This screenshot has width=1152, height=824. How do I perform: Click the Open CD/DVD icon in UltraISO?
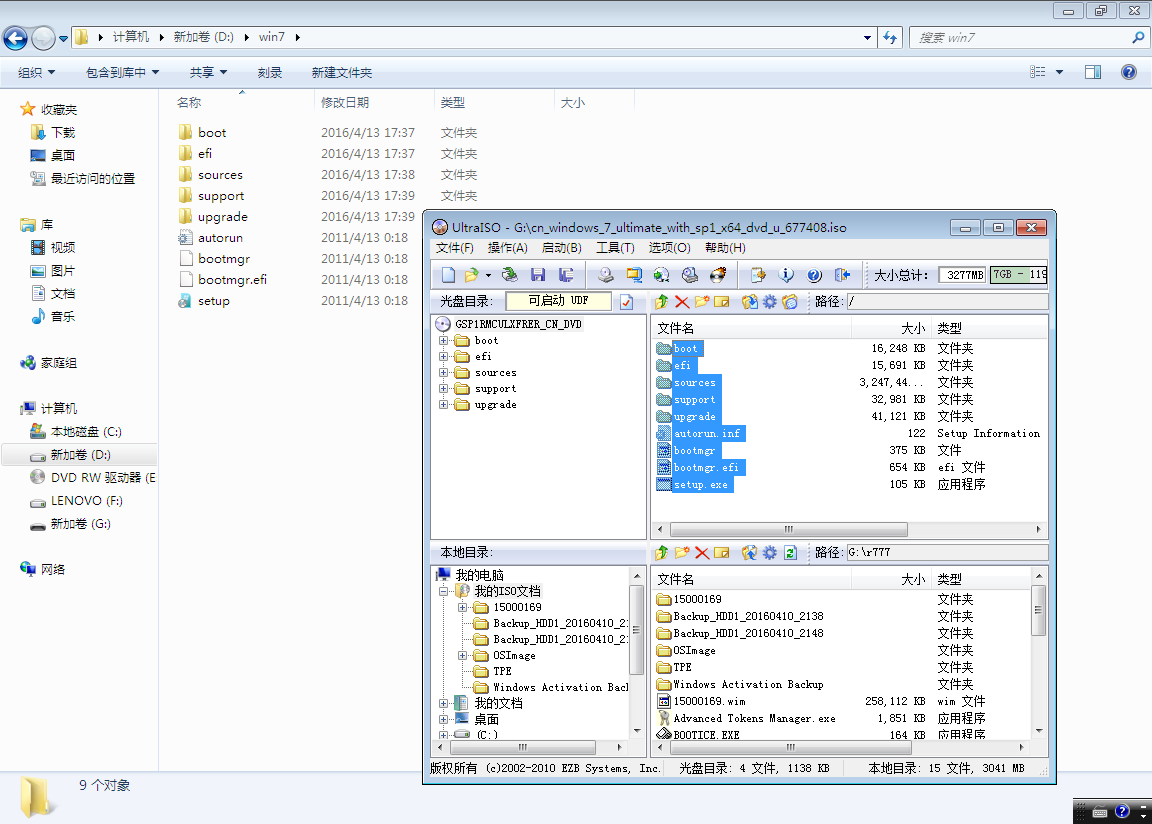[x=509, y=275]
